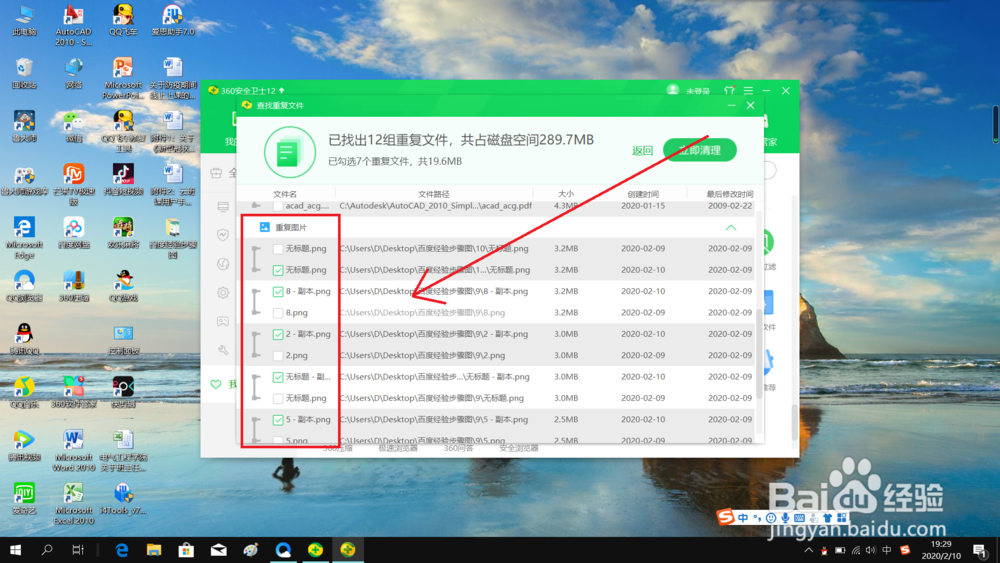Sort by the 大小 column header
The image size is (1000, 563).
point(566,194)
